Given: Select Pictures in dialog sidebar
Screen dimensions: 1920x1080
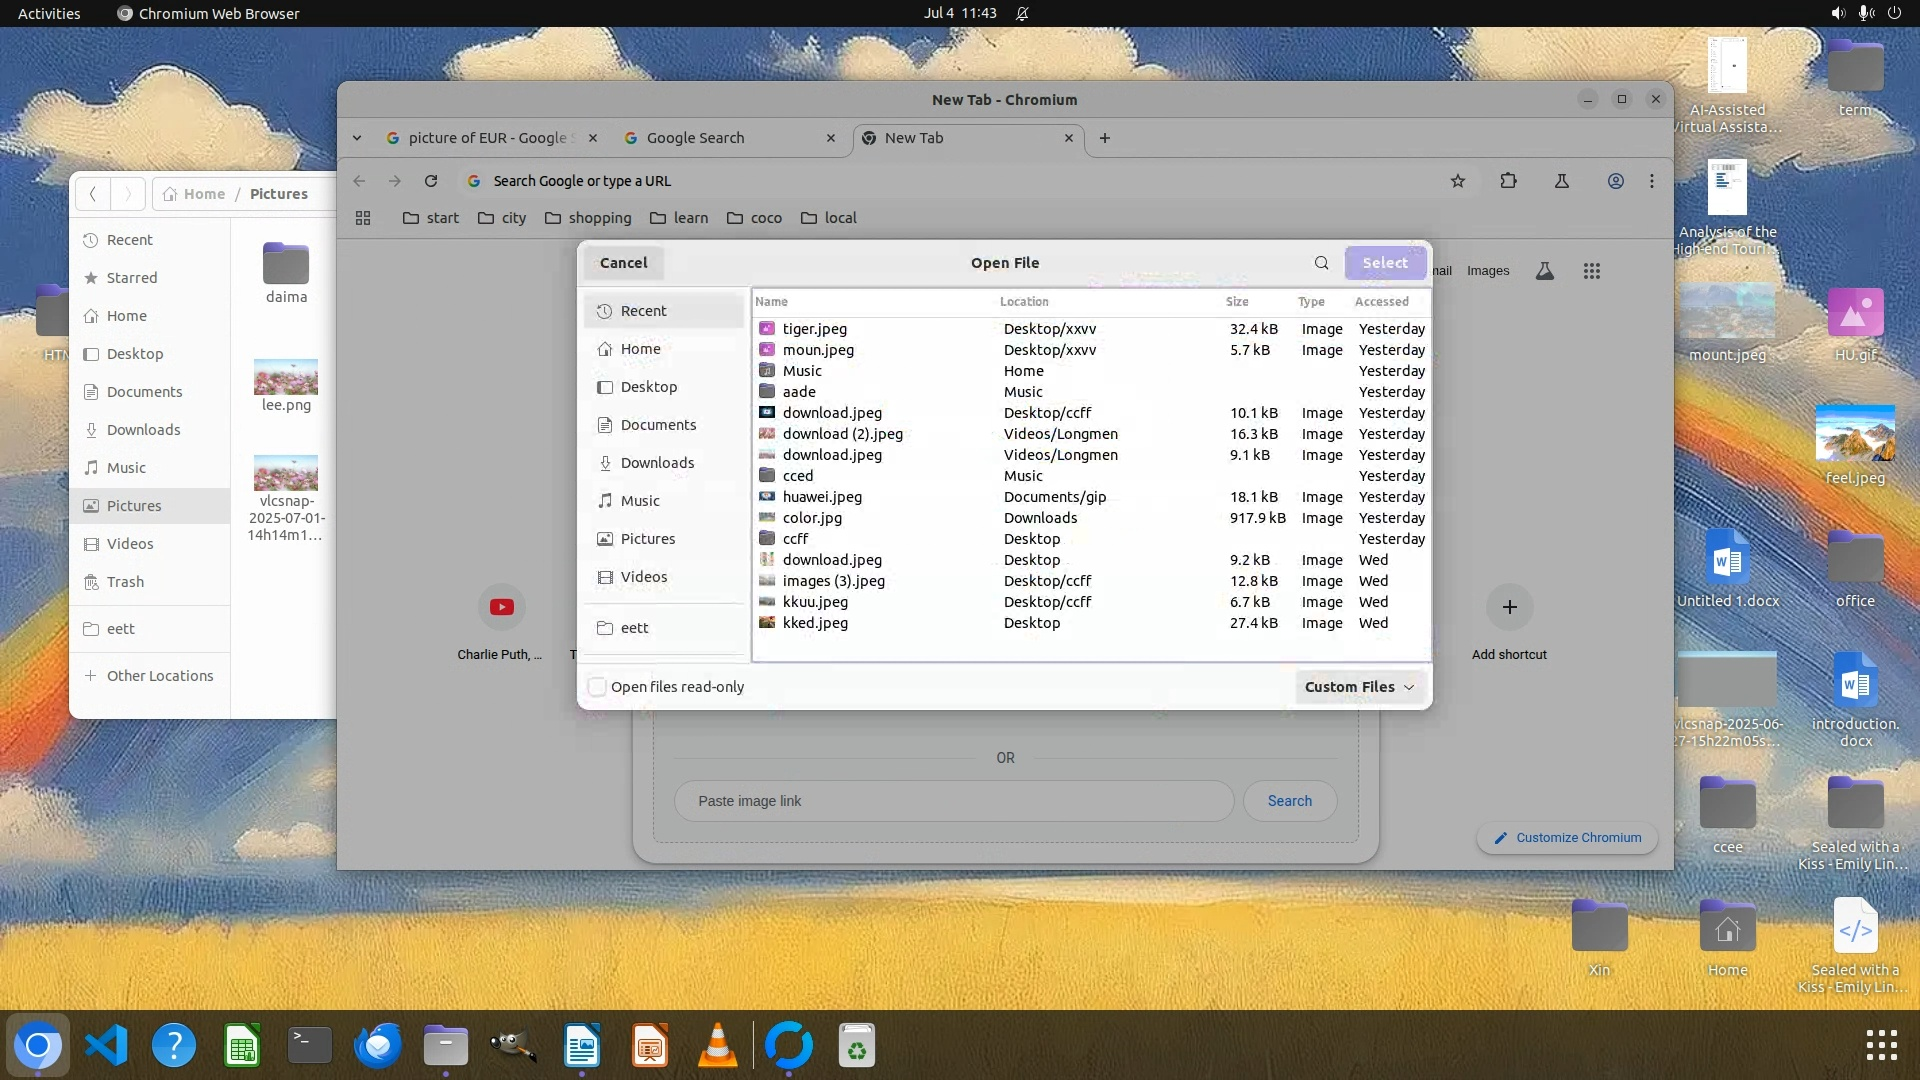Looking at the screenshot, I should coord(647,539).
